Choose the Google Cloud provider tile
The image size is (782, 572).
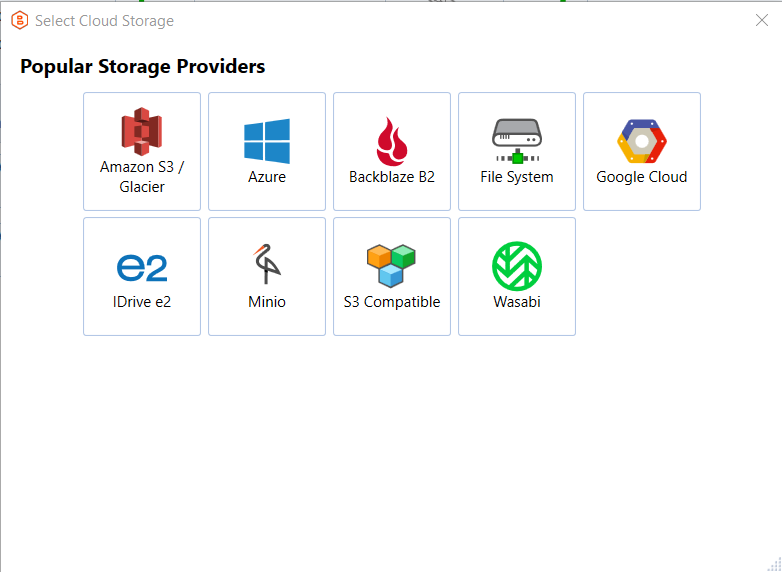642,152
